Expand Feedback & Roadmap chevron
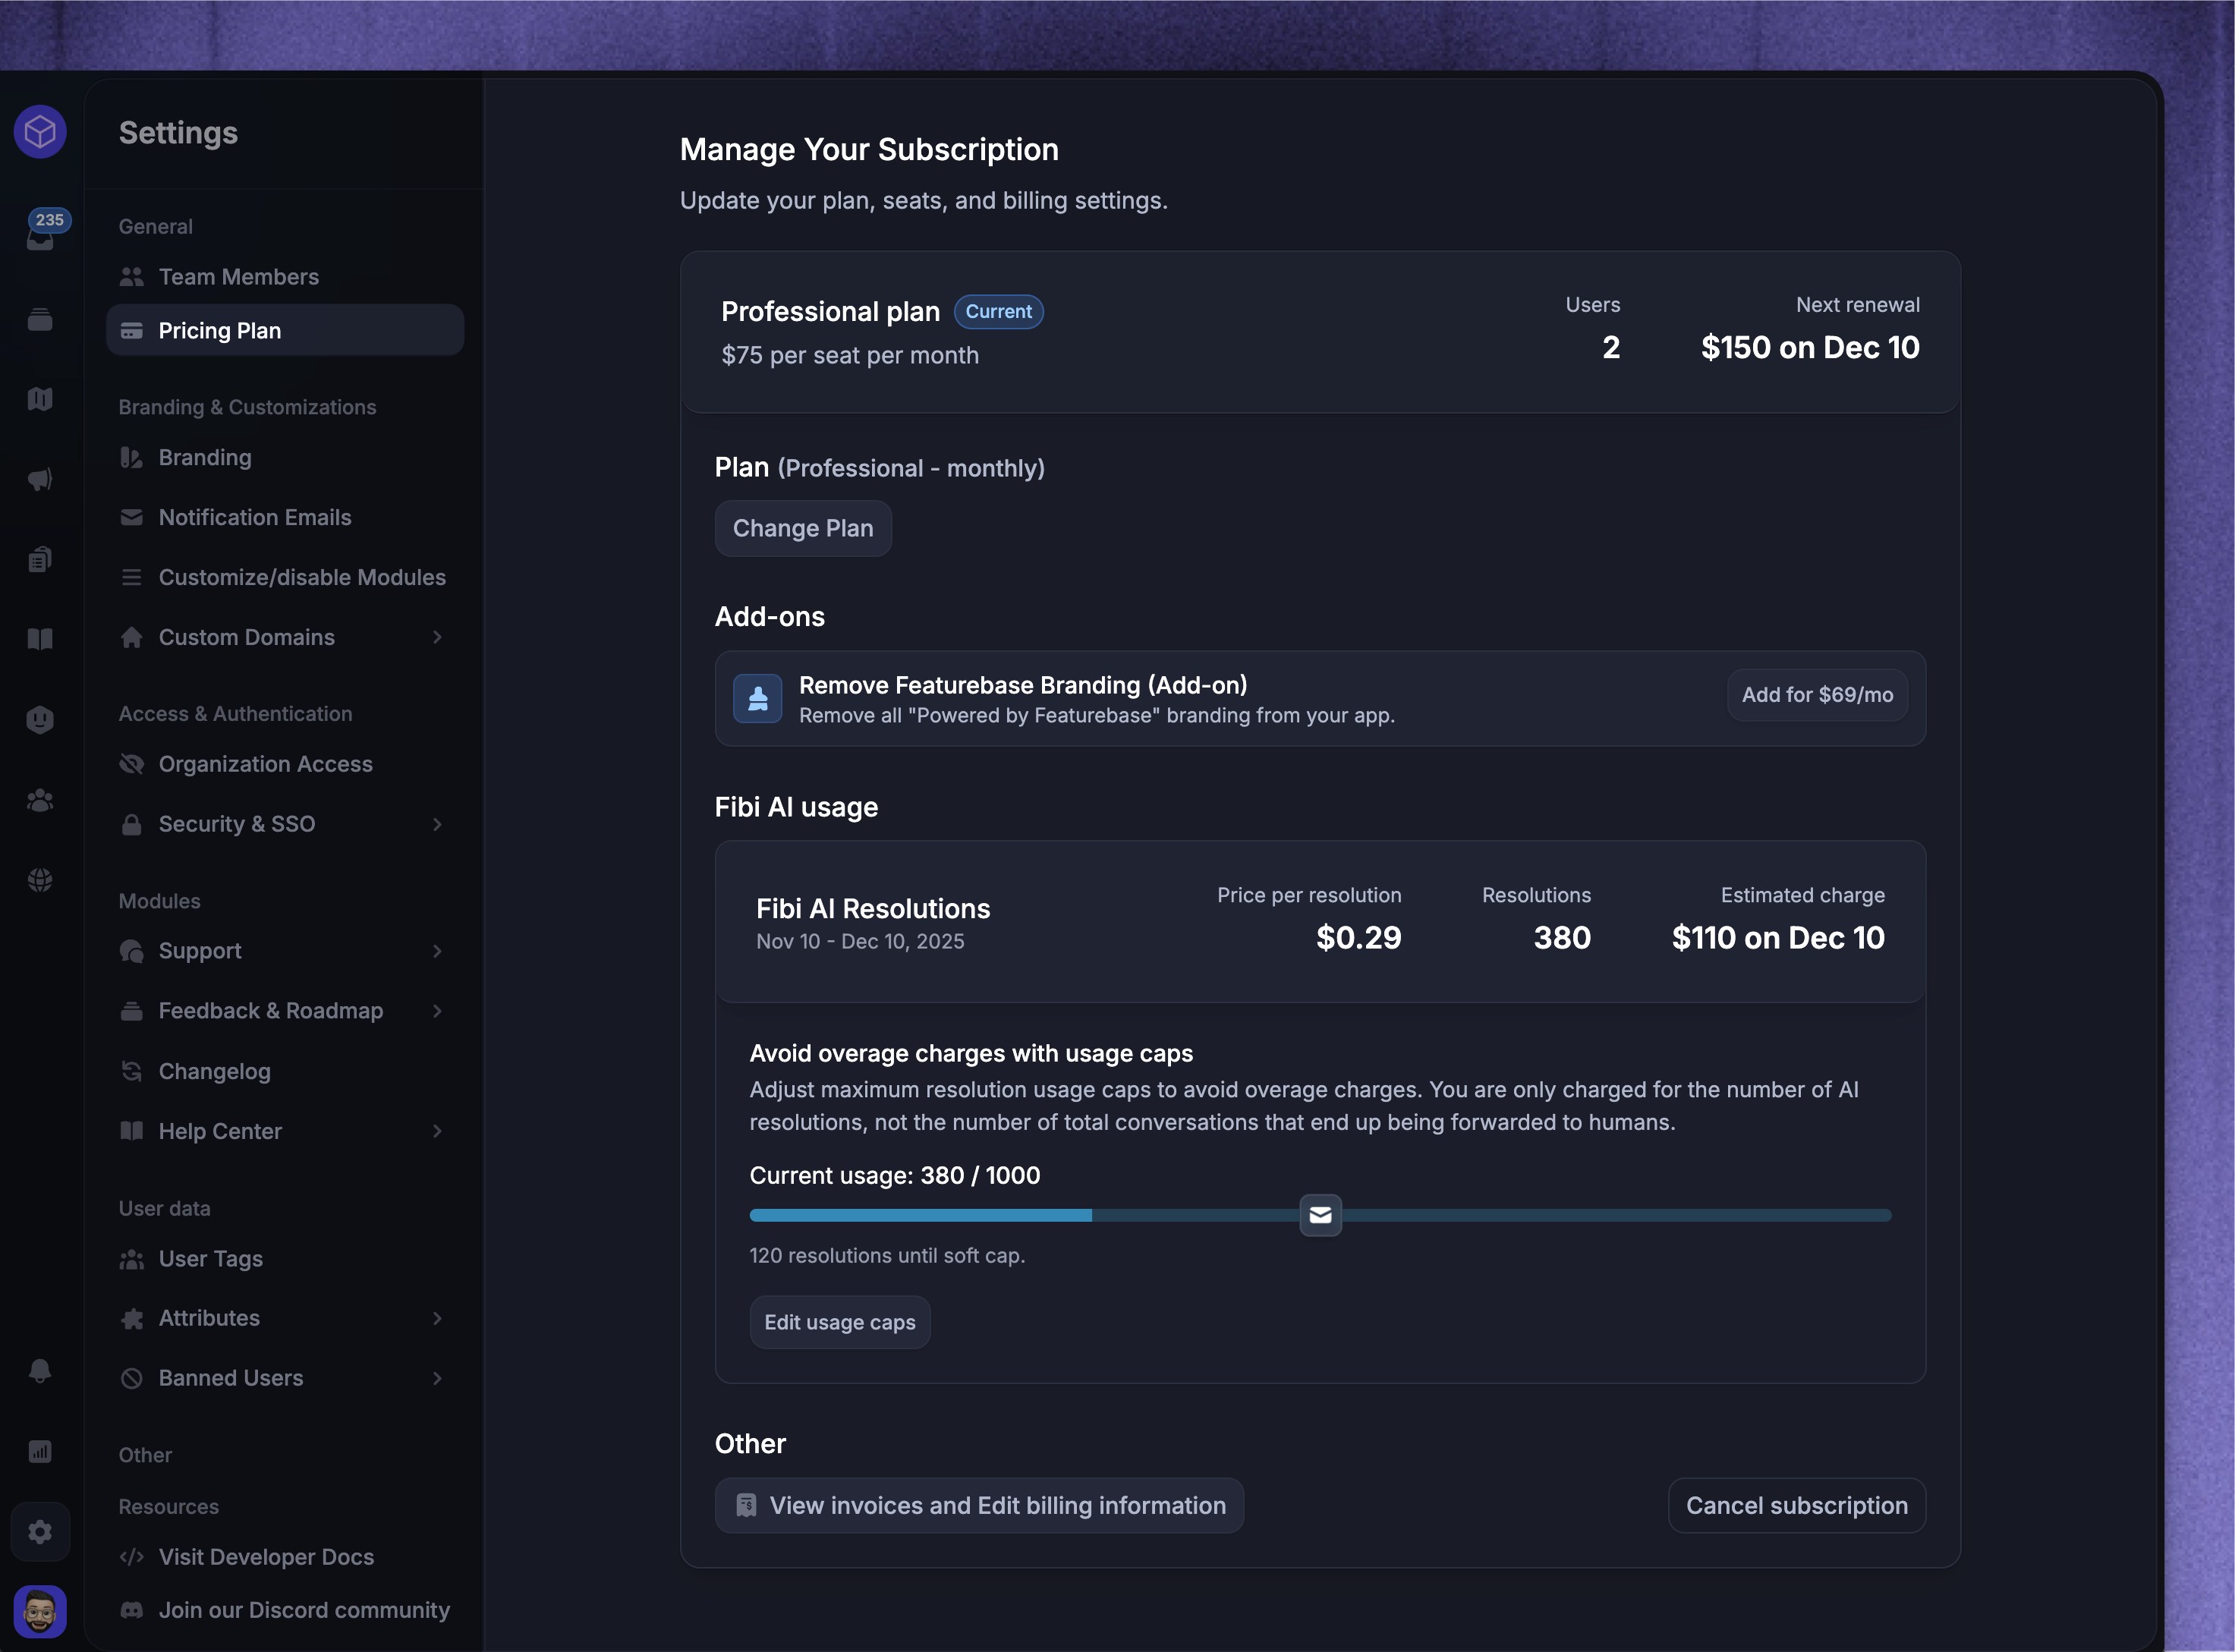 [437, 1011]
